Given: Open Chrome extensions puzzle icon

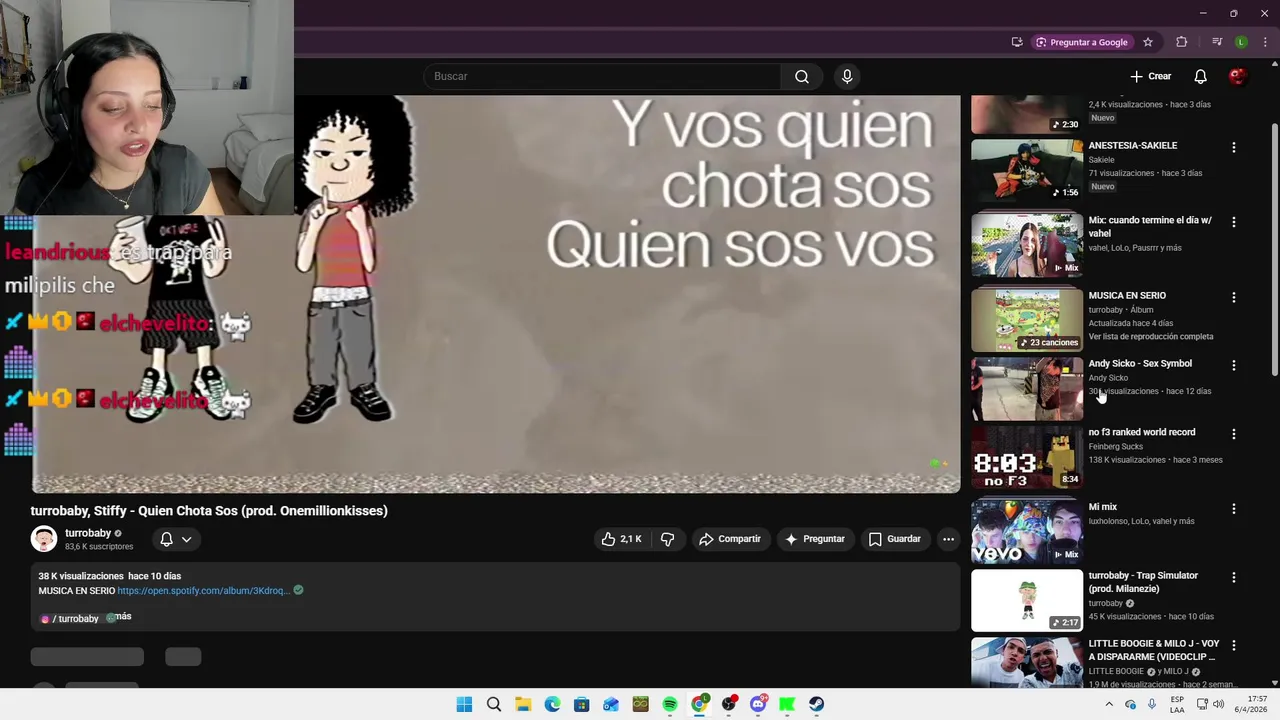Looking at the screenshot, I should [1182, 42].
